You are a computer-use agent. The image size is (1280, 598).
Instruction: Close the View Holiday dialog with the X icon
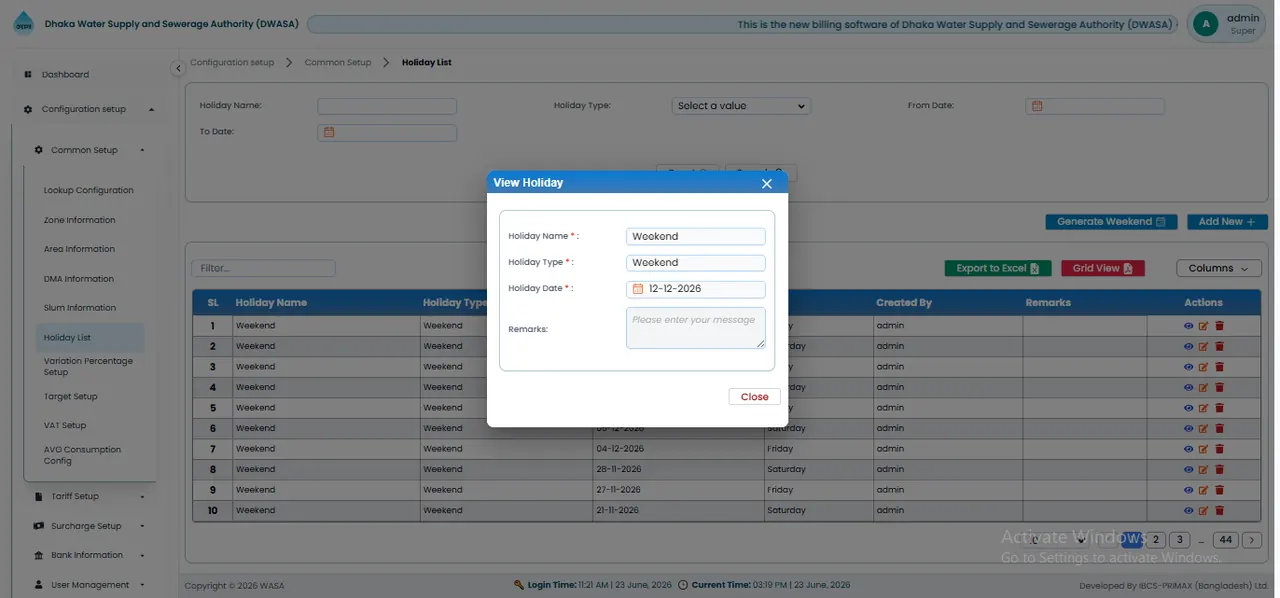(x=767, y=184)
